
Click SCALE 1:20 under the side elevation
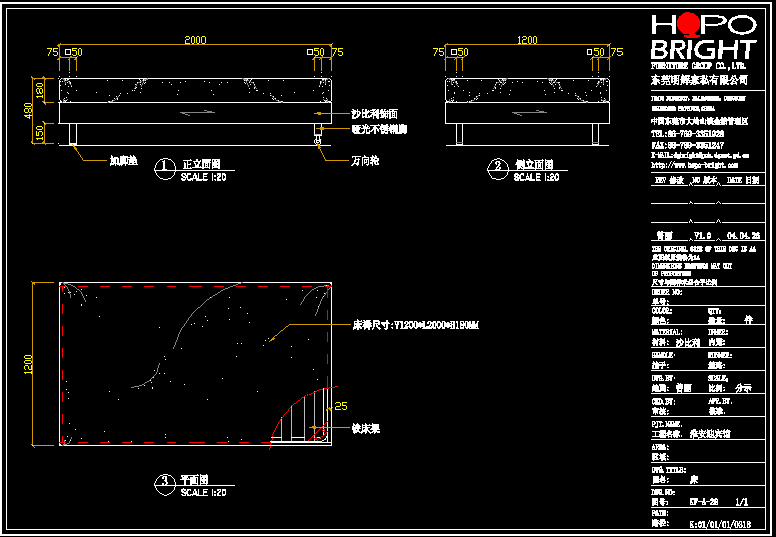click(x=536, y=177)
